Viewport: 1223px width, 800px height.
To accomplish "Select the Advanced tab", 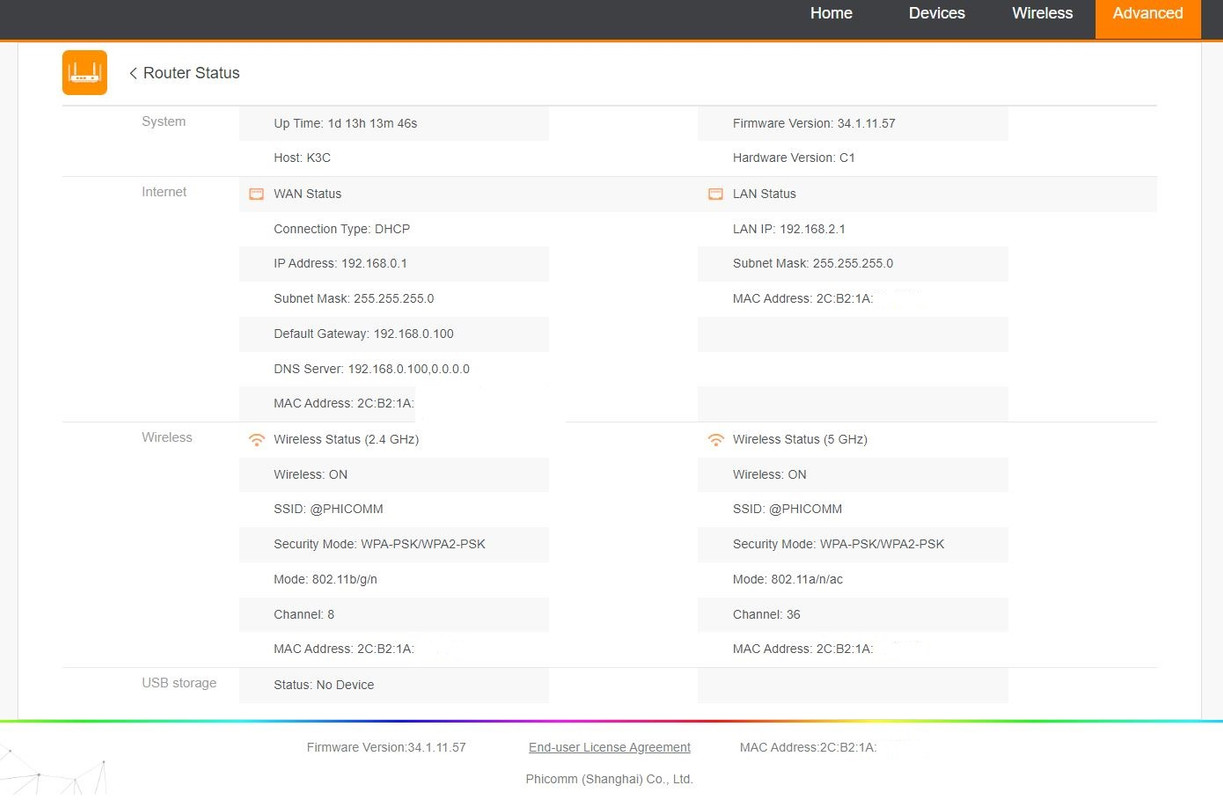I will [x=1148, y=18].
